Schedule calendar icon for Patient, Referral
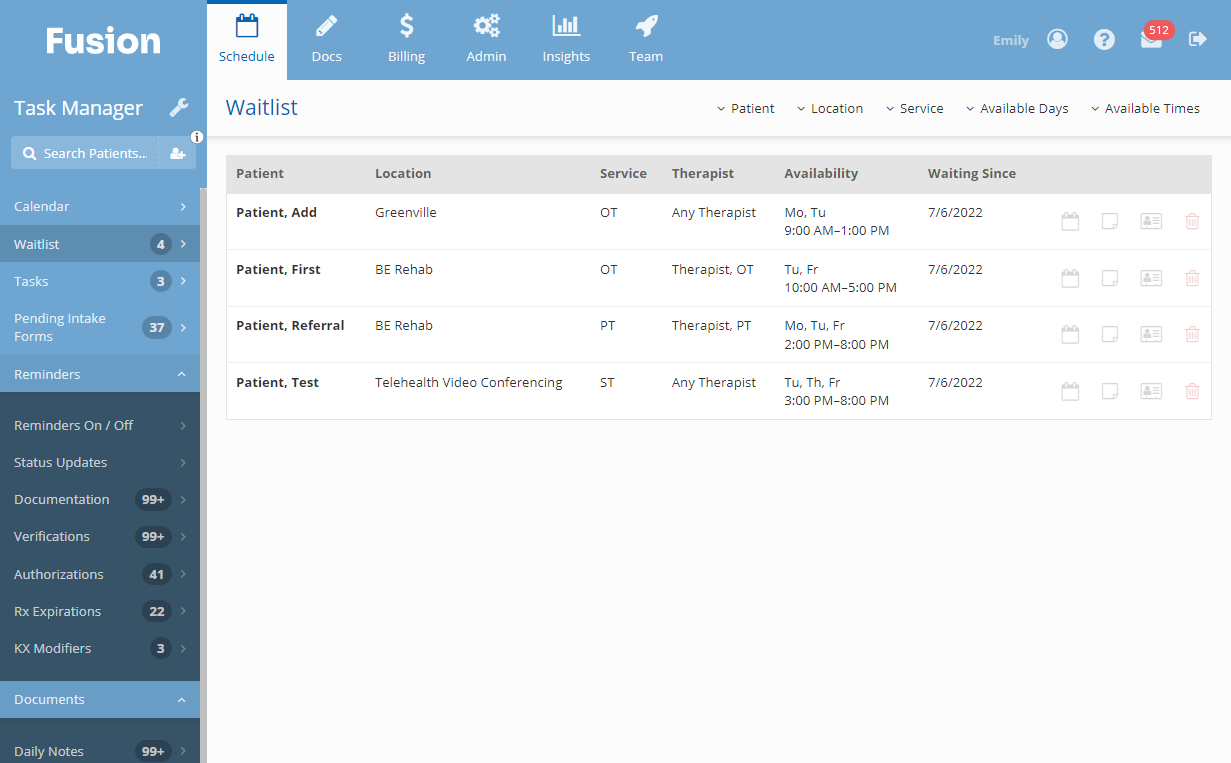The height and width of the screenshot is (763, 1231). pos(1070,334)
